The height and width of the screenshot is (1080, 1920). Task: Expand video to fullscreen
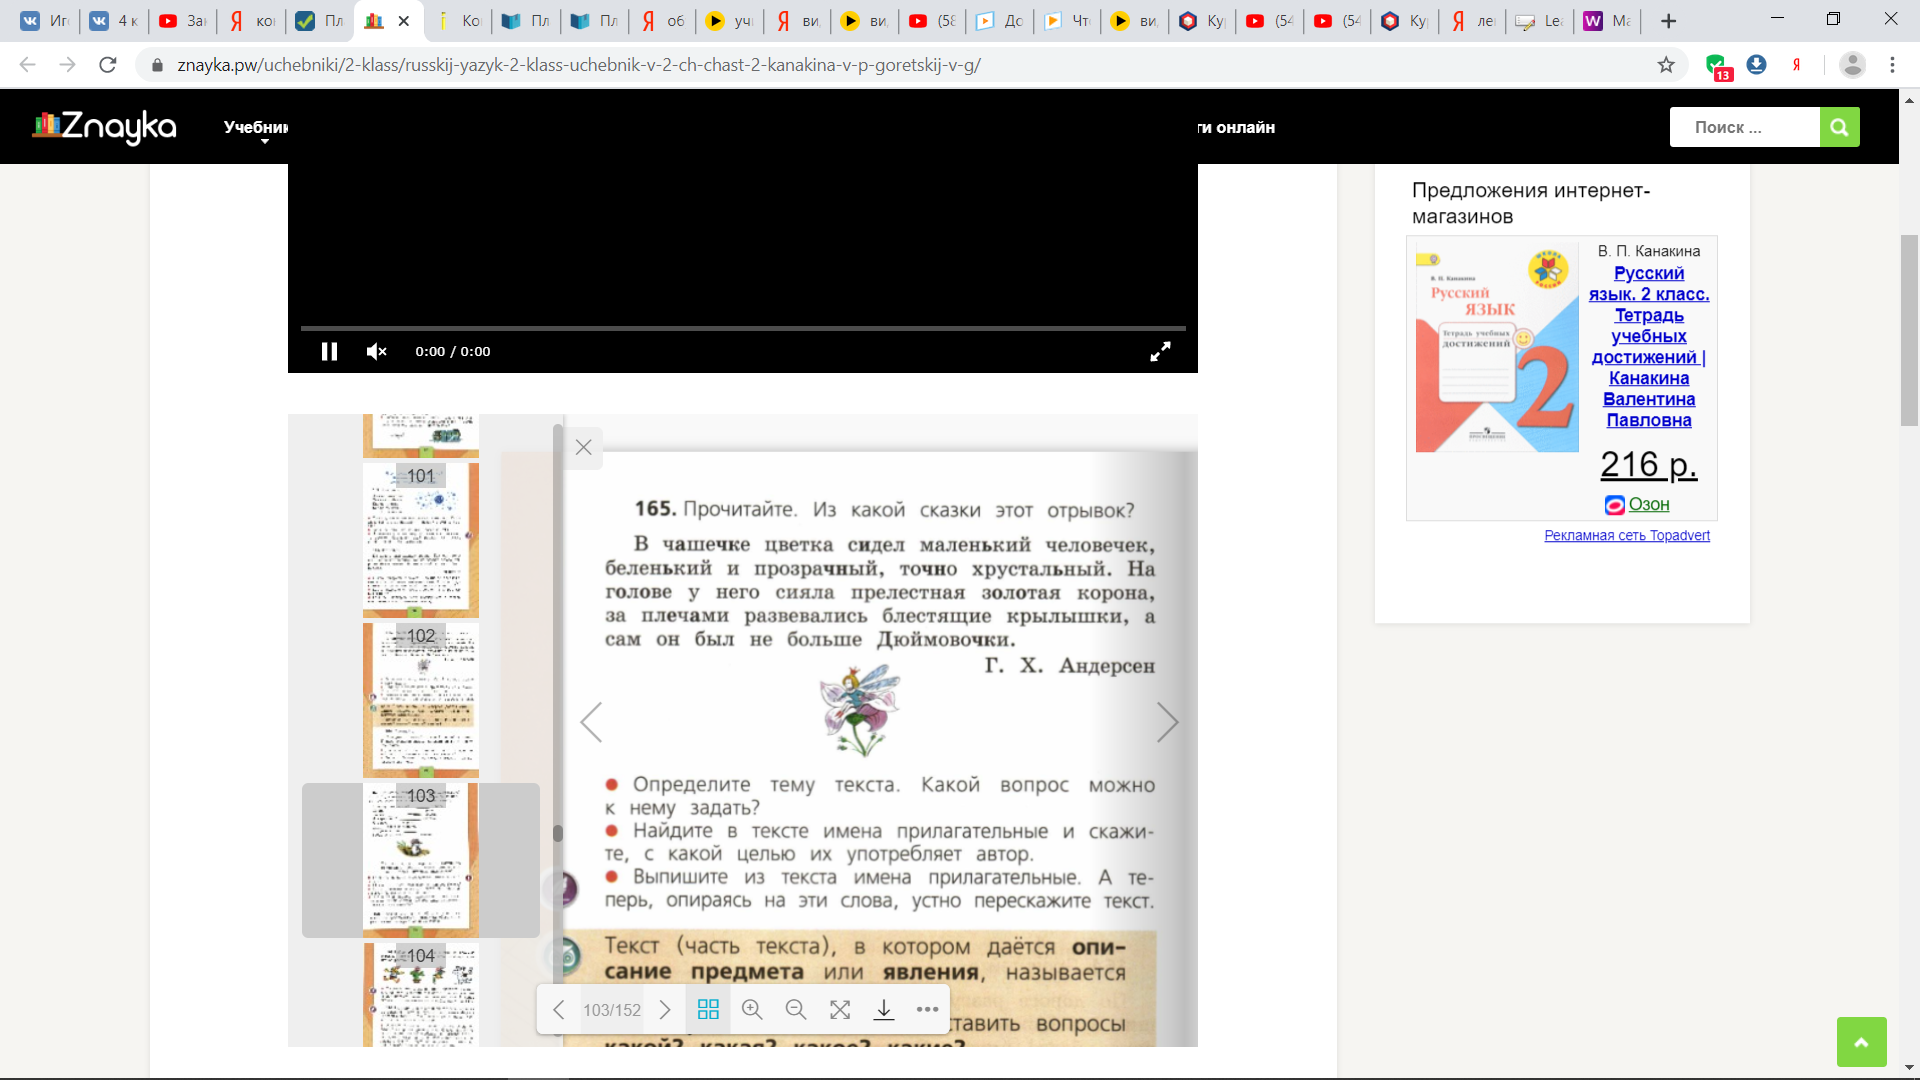(x=1160, y=351)
